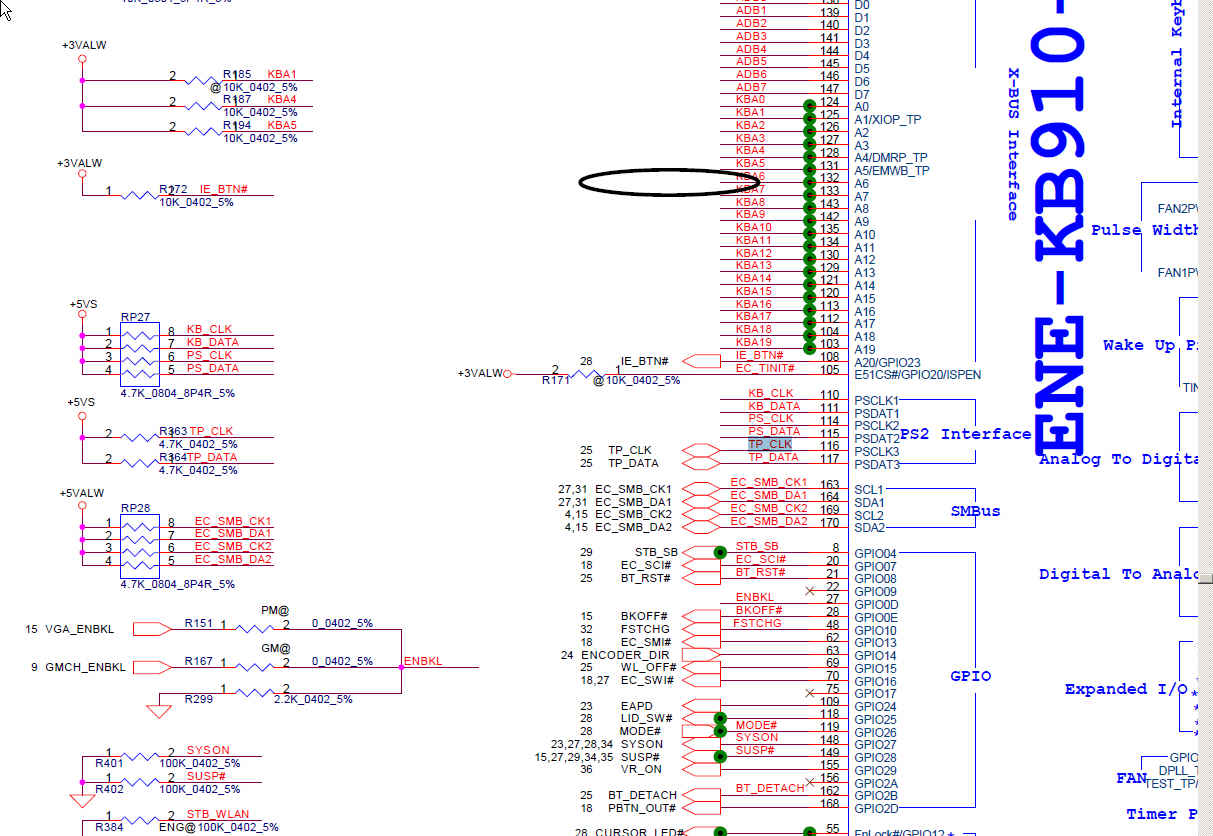The image size is (1213, 836).
Task: Click the R402 designator
Action: click(109, 789)
